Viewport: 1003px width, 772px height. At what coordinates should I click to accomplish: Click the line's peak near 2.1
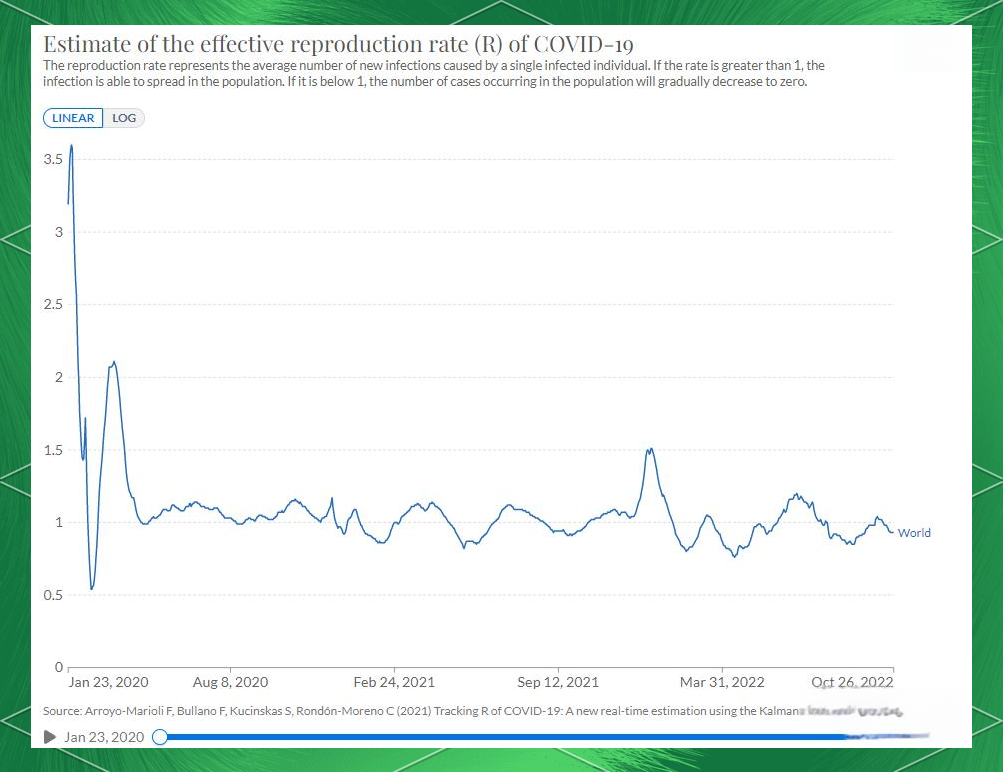pyautogui.click(x=114, y=362)
